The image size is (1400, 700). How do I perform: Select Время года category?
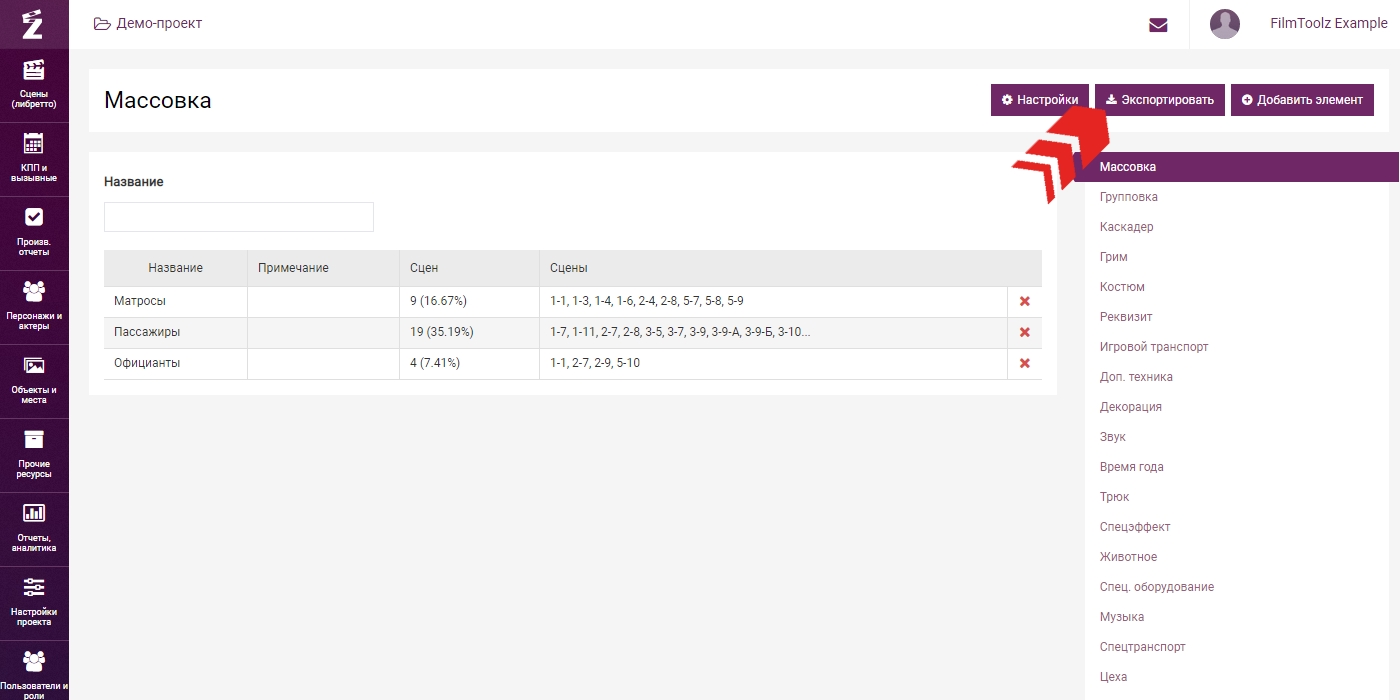[1132, 467]
